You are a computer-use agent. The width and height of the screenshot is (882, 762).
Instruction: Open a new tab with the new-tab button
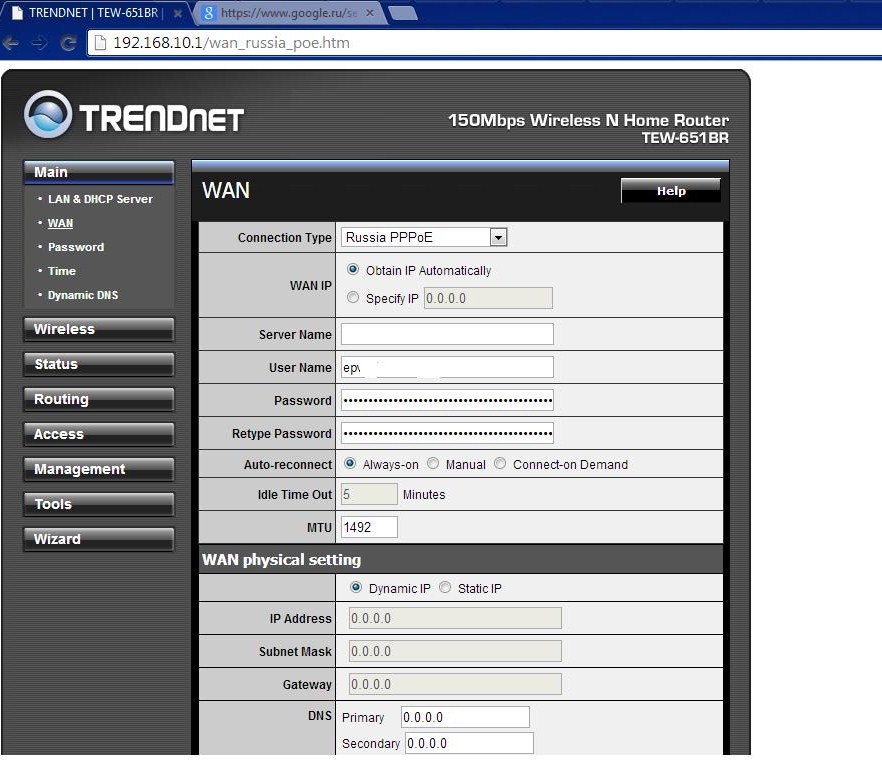[x=404, y=12]
